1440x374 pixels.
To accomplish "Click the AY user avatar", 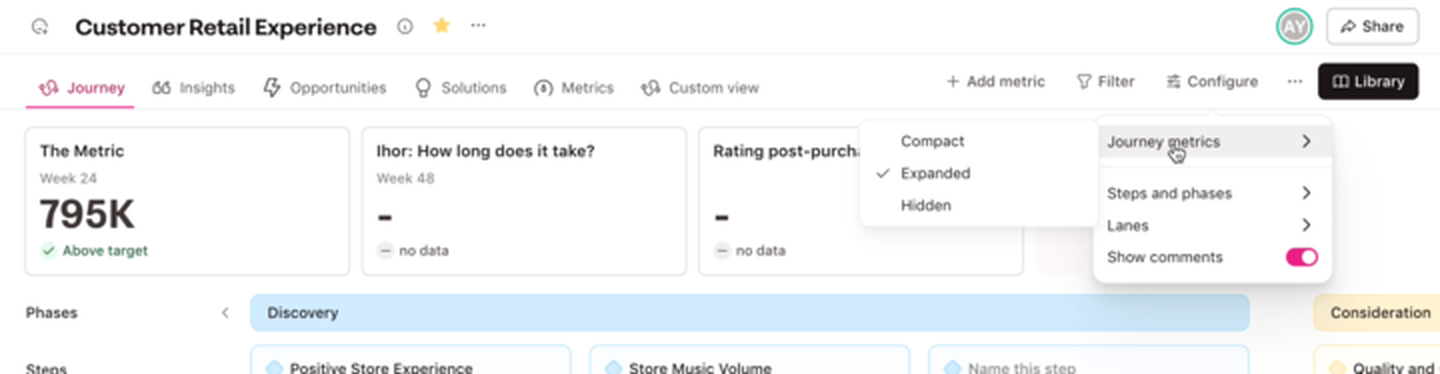I will point(1295,27).
